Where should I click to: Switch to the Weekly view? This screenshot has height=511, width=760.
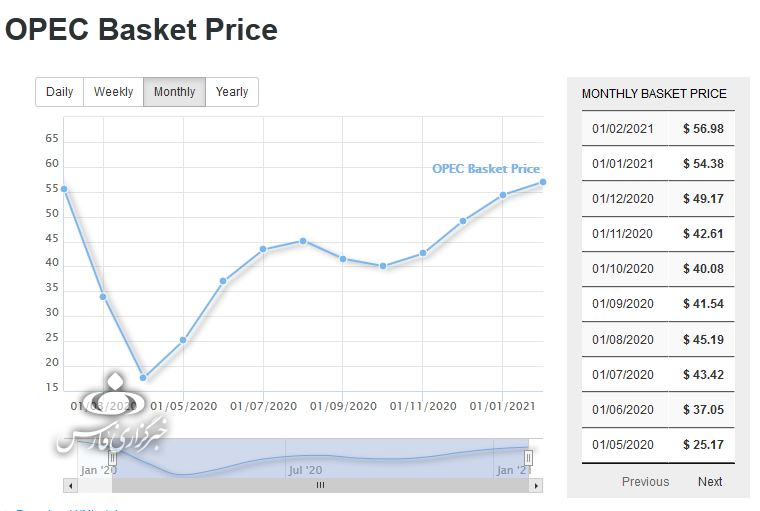(113, 92)
